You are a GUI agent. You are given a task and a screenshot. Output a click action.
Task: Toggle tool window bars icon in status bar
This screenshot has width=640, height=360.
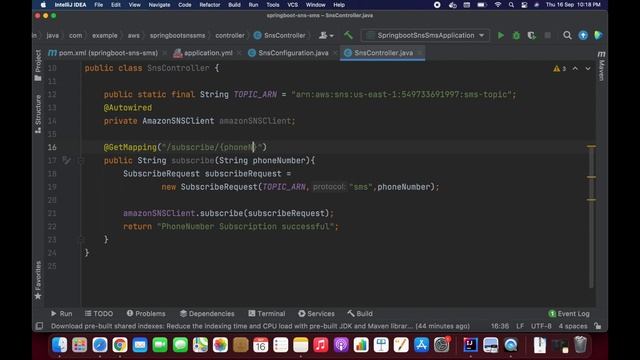(x=39, y=326)
